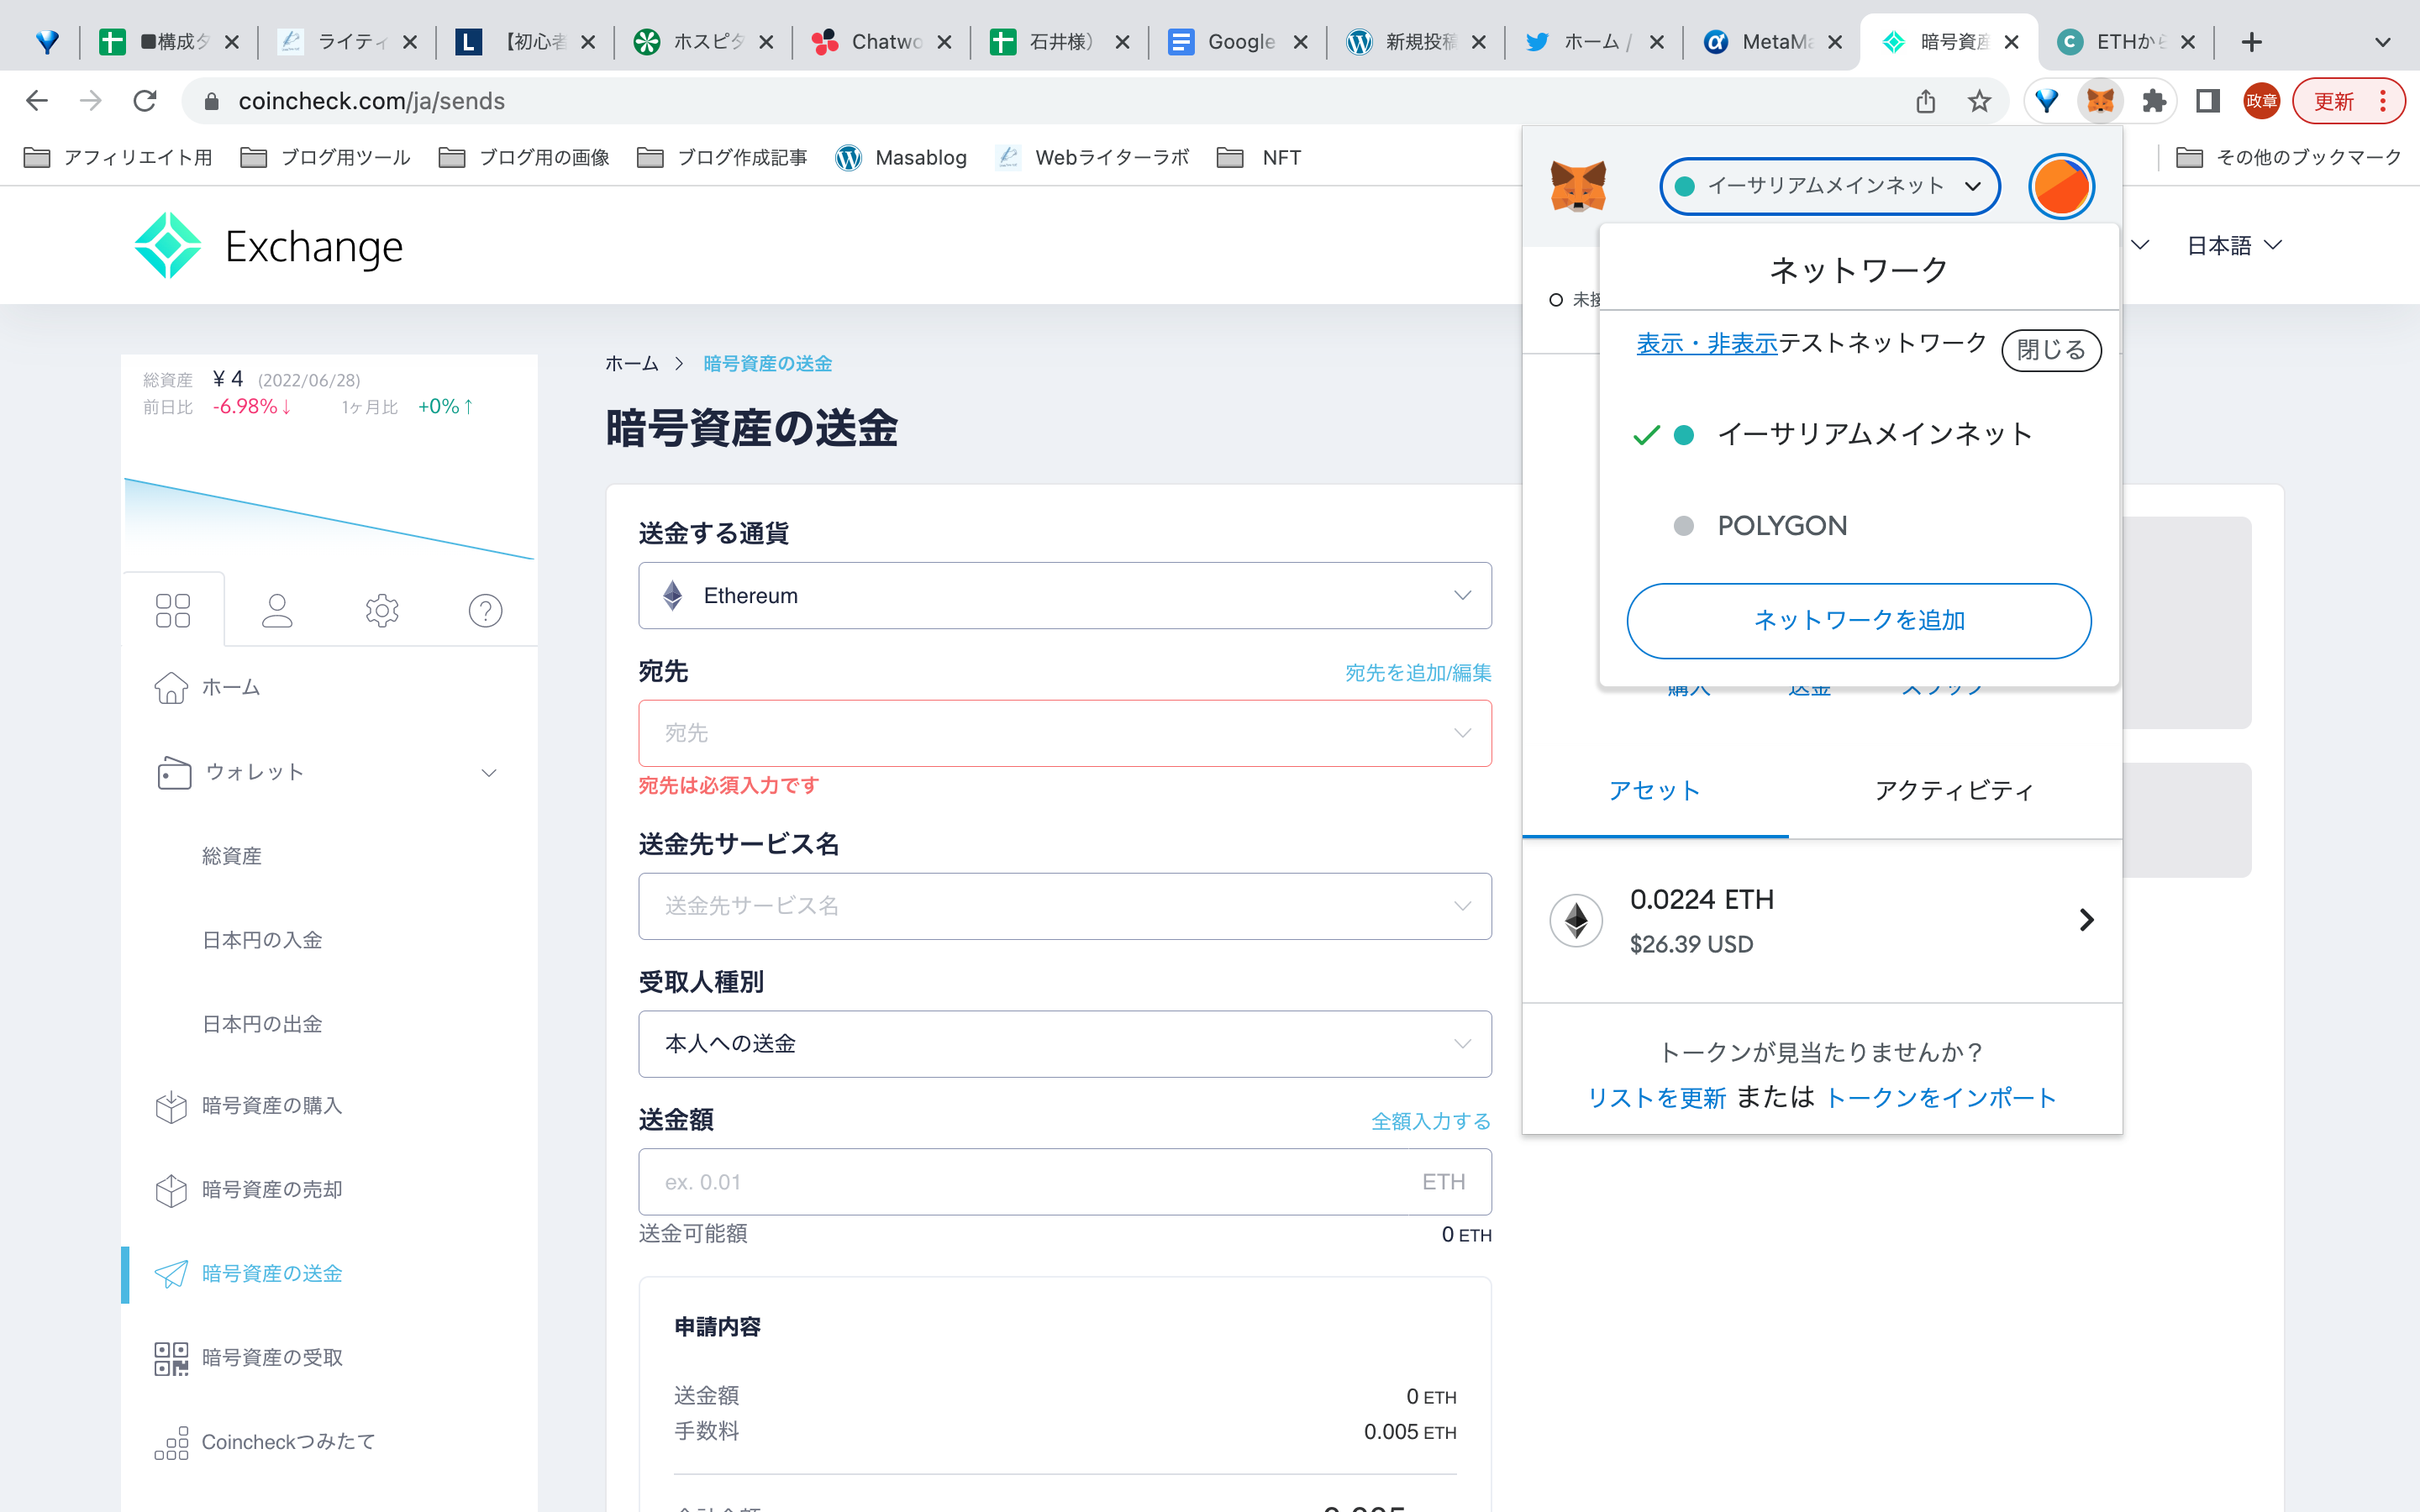Click the Coincheck Exchange logo

(x=268, y=246)
